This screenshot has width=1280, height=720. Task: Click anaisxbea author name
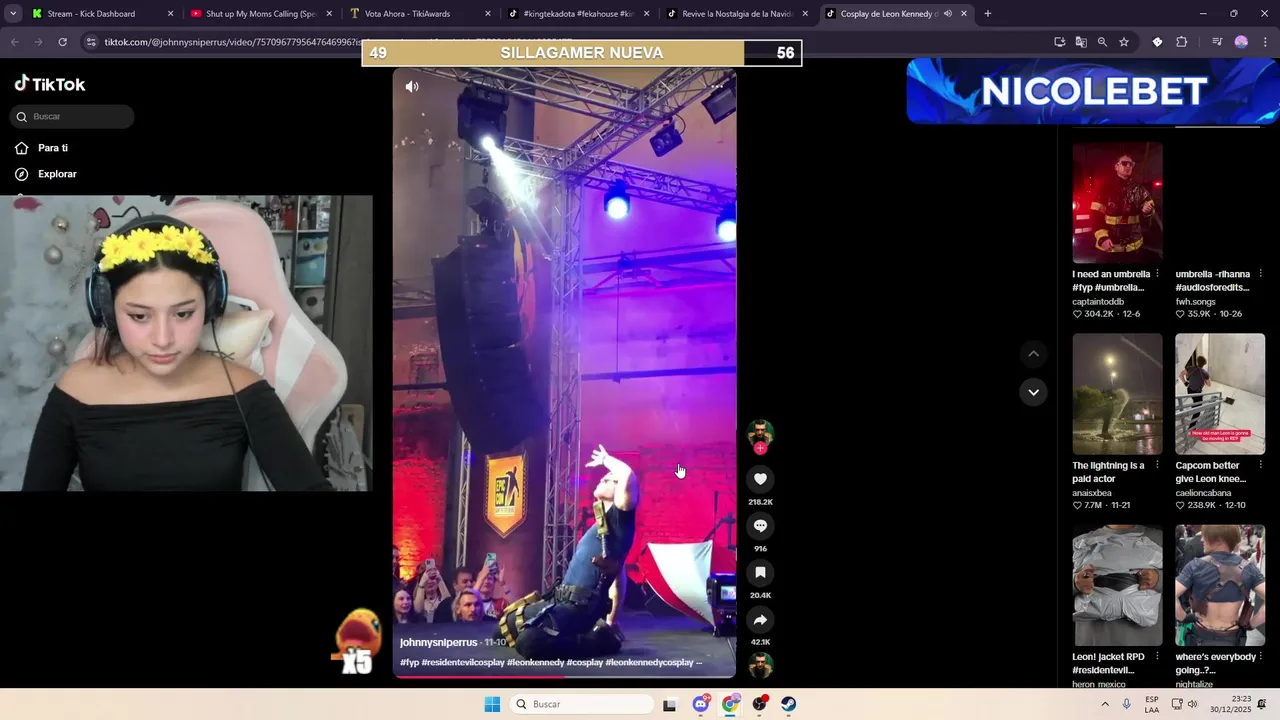(1092, 493)
